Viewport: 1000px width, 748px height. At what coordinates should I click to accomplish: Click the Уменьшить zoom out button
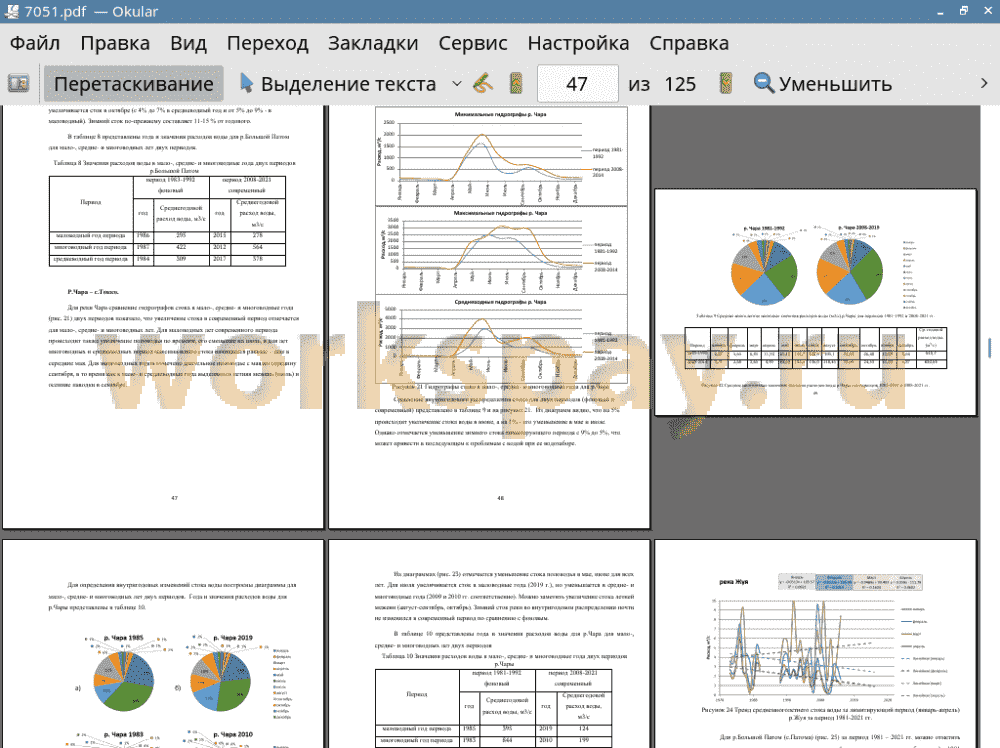coord(823,84)
